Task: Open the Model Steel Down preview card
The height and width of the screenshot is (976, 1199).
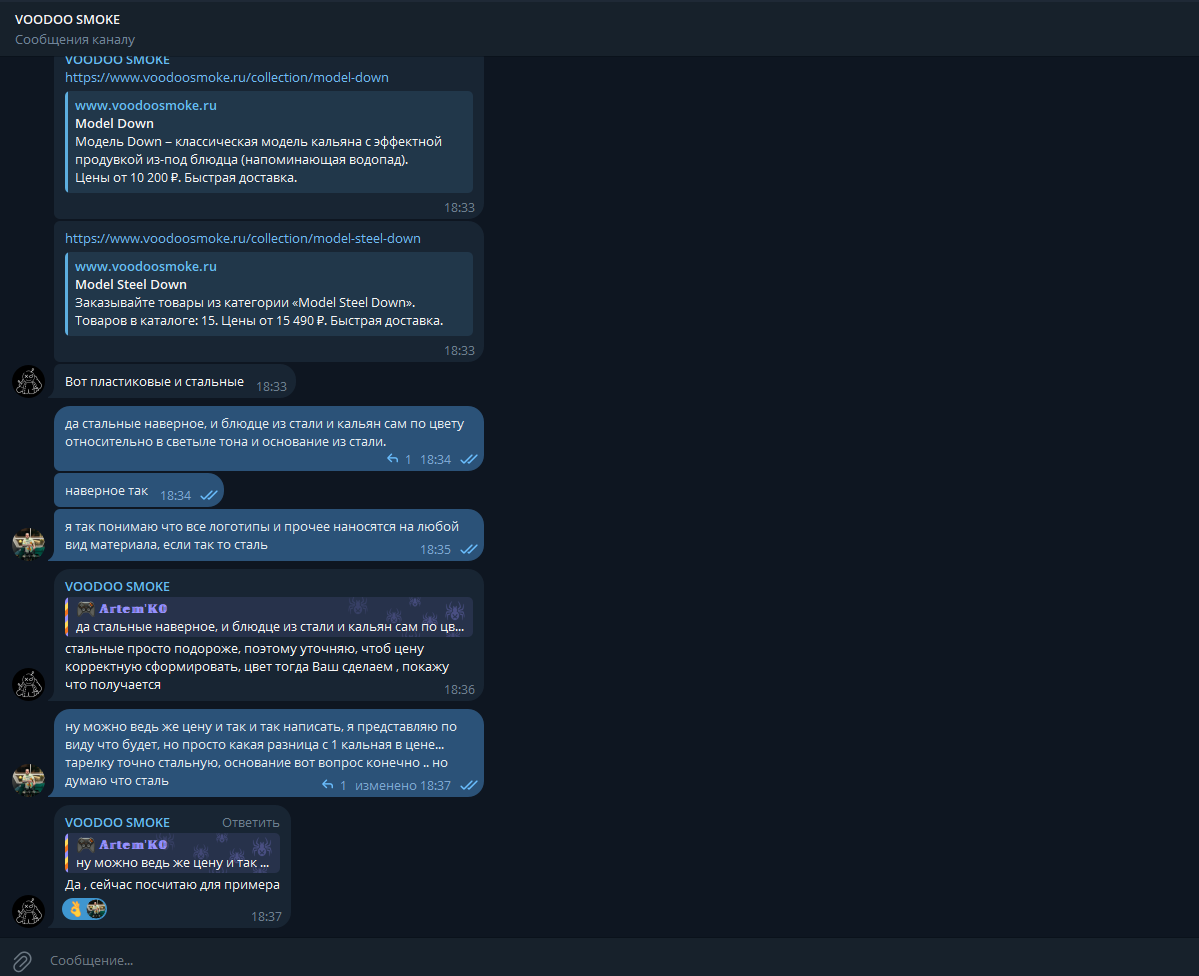Action: 269,294
